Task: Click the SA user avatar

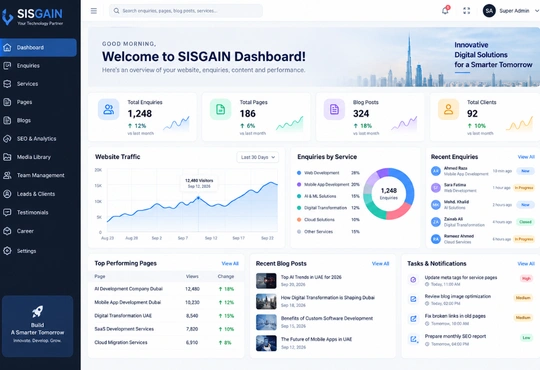Action: pos(489,11)
